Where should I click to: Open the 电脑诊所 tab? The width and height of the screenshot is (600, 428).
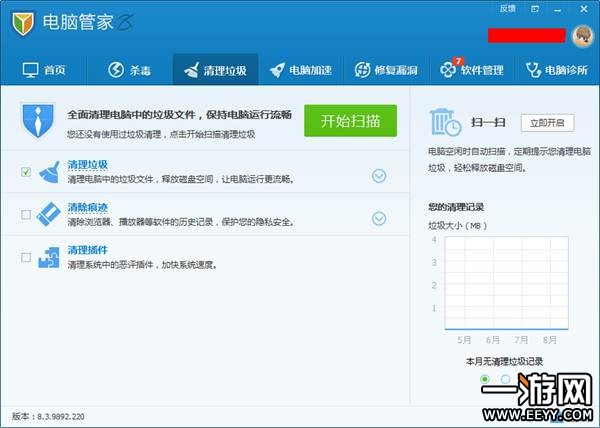pos(557,70)
